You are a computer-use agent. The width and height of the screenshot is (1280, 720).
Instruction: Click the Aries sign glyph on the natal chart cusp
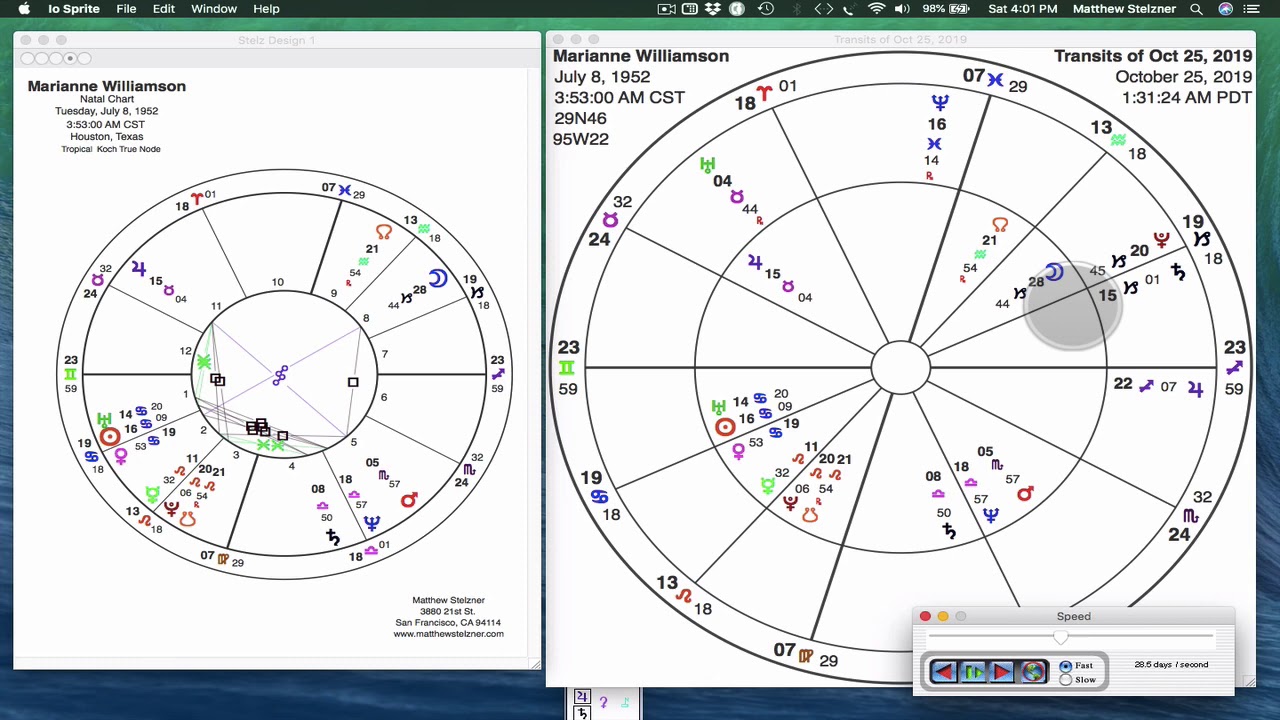click(196, 198)
